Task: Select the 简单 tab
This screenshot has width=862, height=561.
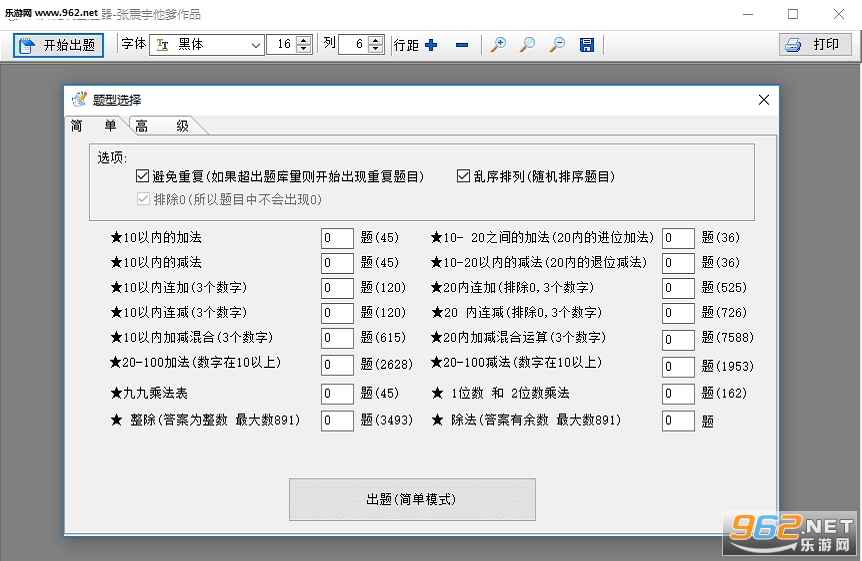Action: point(94,125)
